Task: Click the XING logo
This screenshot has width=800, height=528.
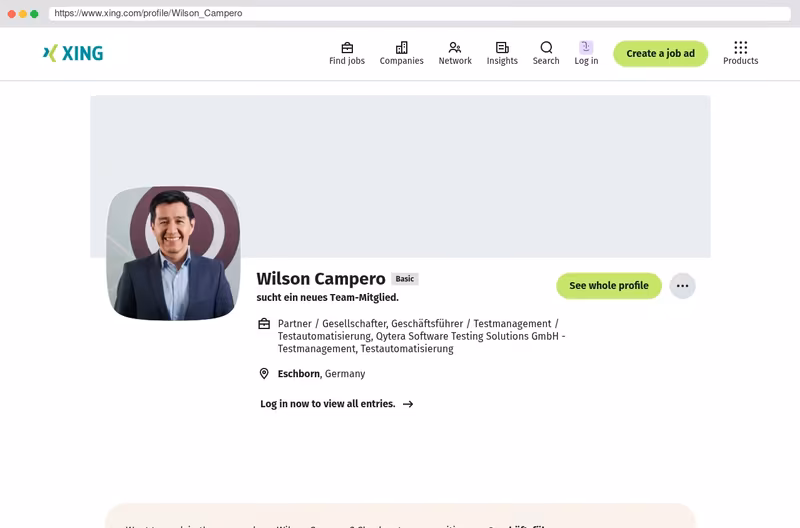Action: coord(73,53)
